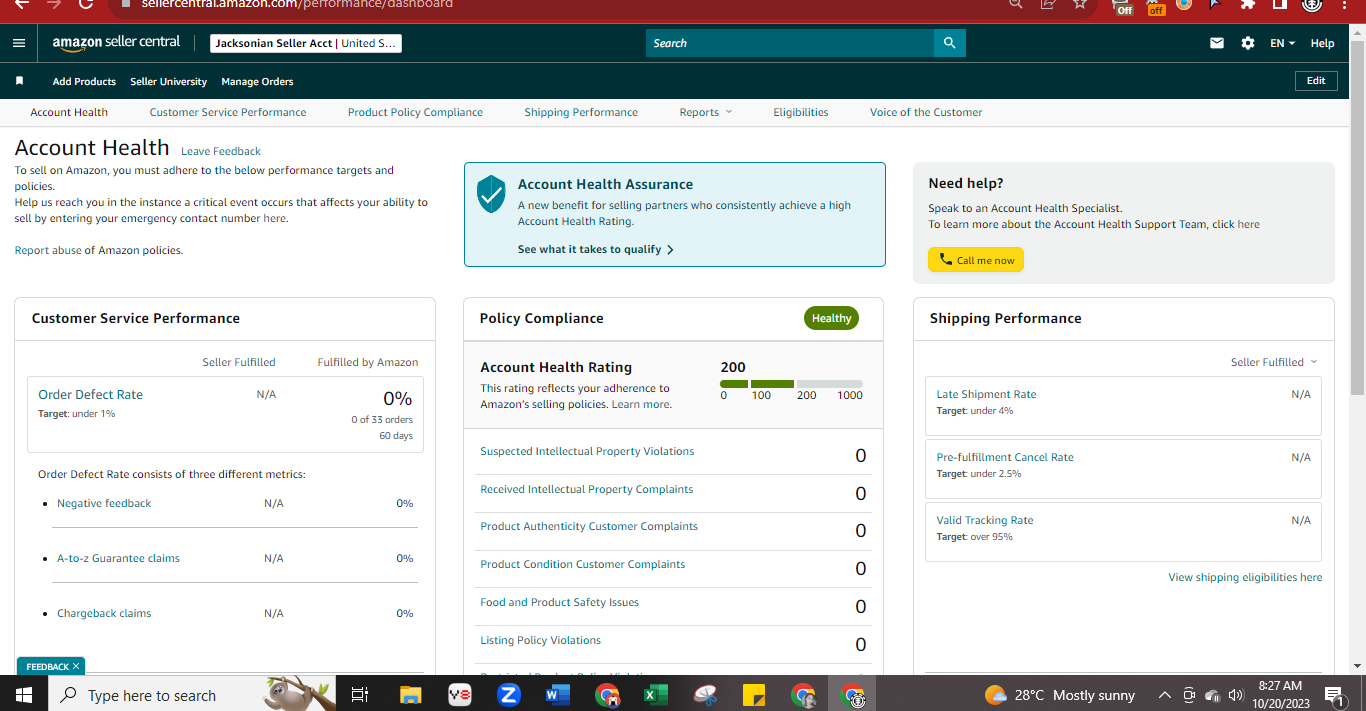The width and height of the screenshot is (1366, 711).
Task: Open the Voice of the Customer tab
Action: (x=926, y=112)
